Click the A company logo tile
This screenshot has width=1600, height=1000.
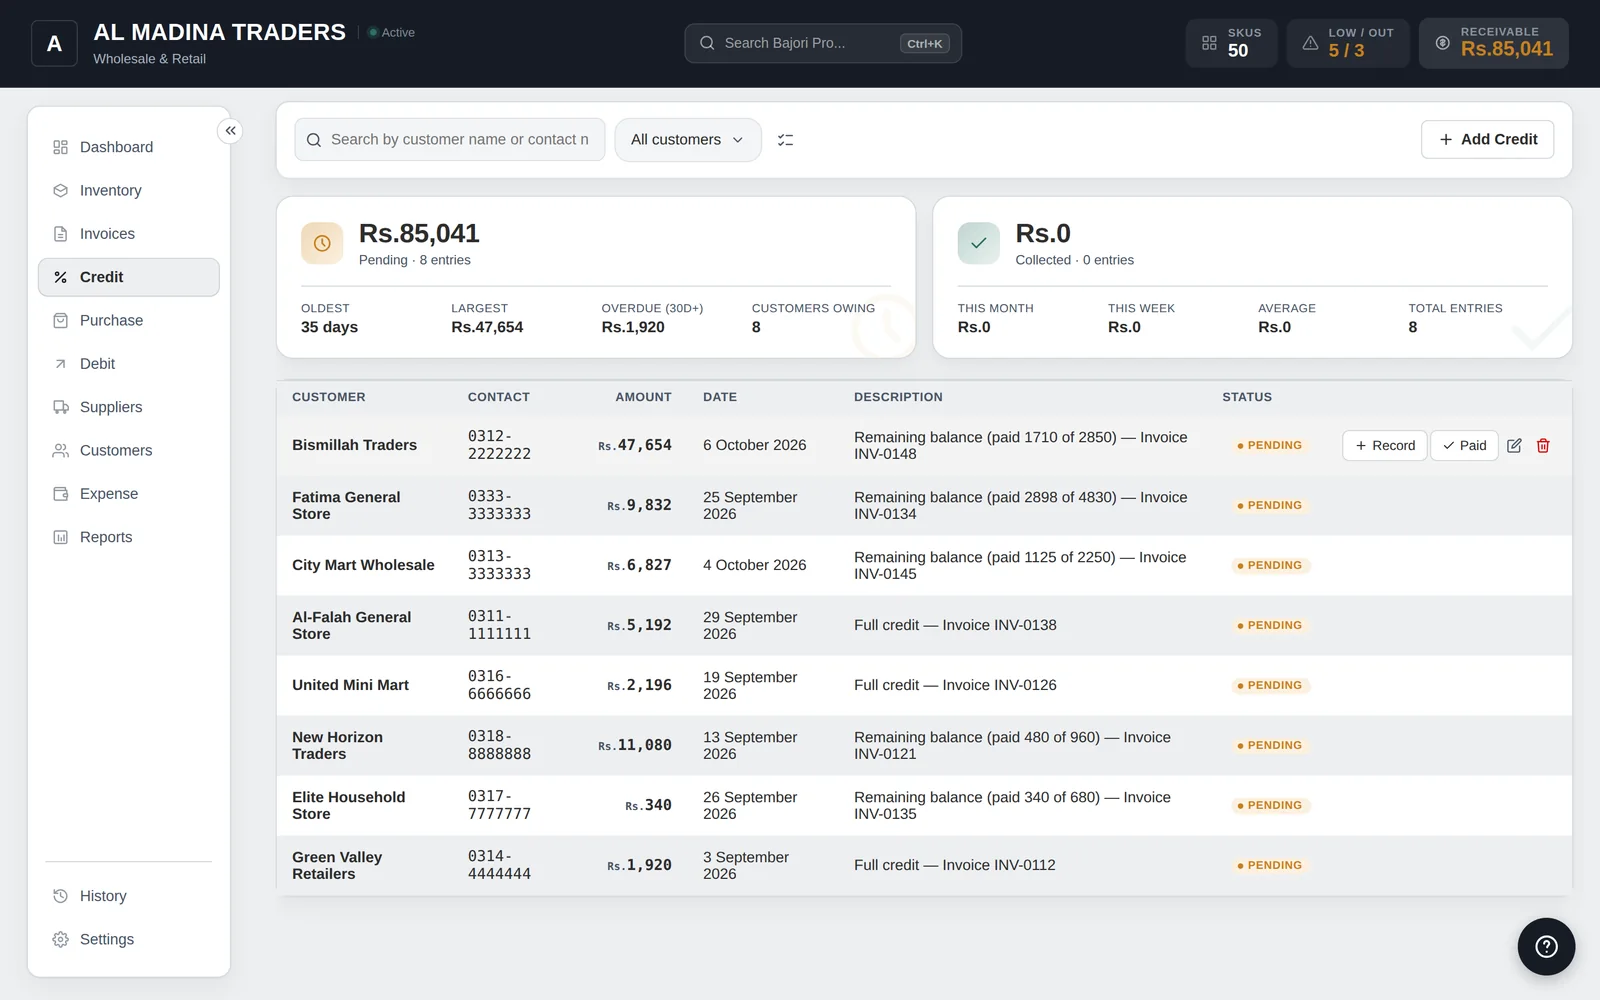[54, 44]
